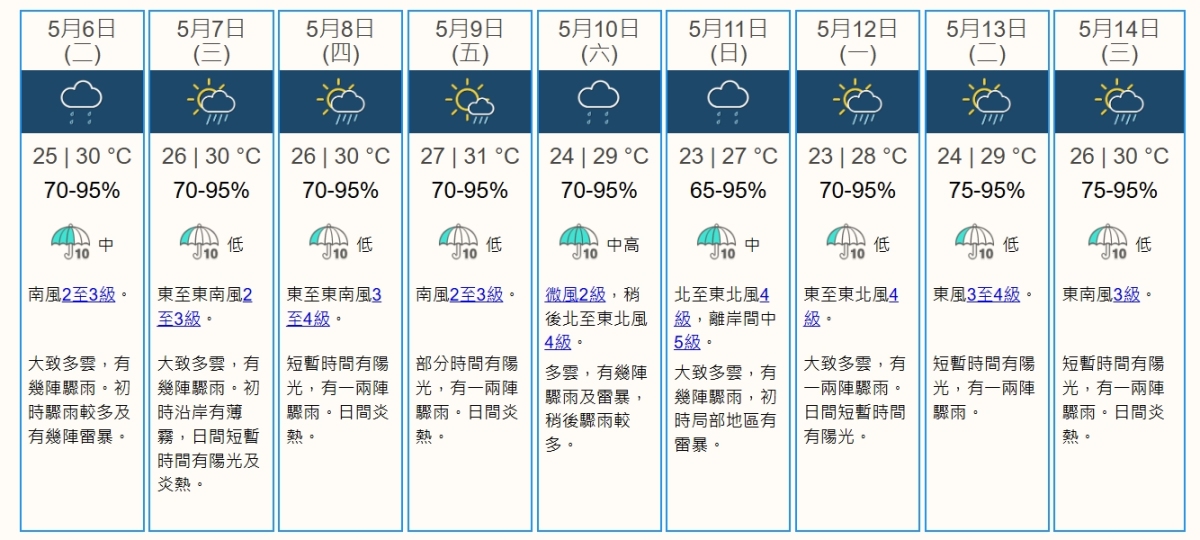This screenshot has height=540, width=1200.
Task: Click the umbrella icon under 5月13日
Action: pos(975,242)
